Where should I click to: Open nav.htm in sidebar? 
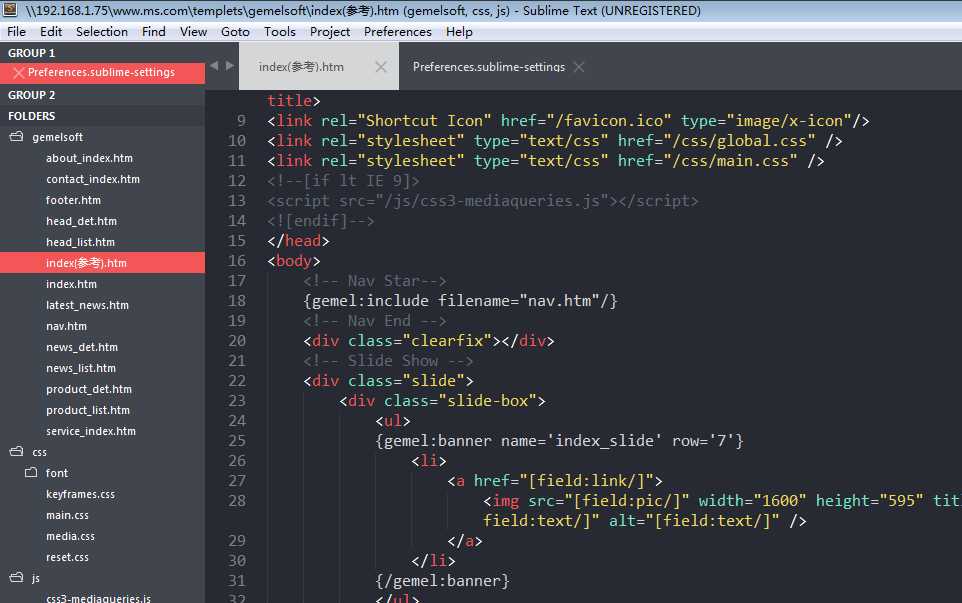click(x=66, y=326)
